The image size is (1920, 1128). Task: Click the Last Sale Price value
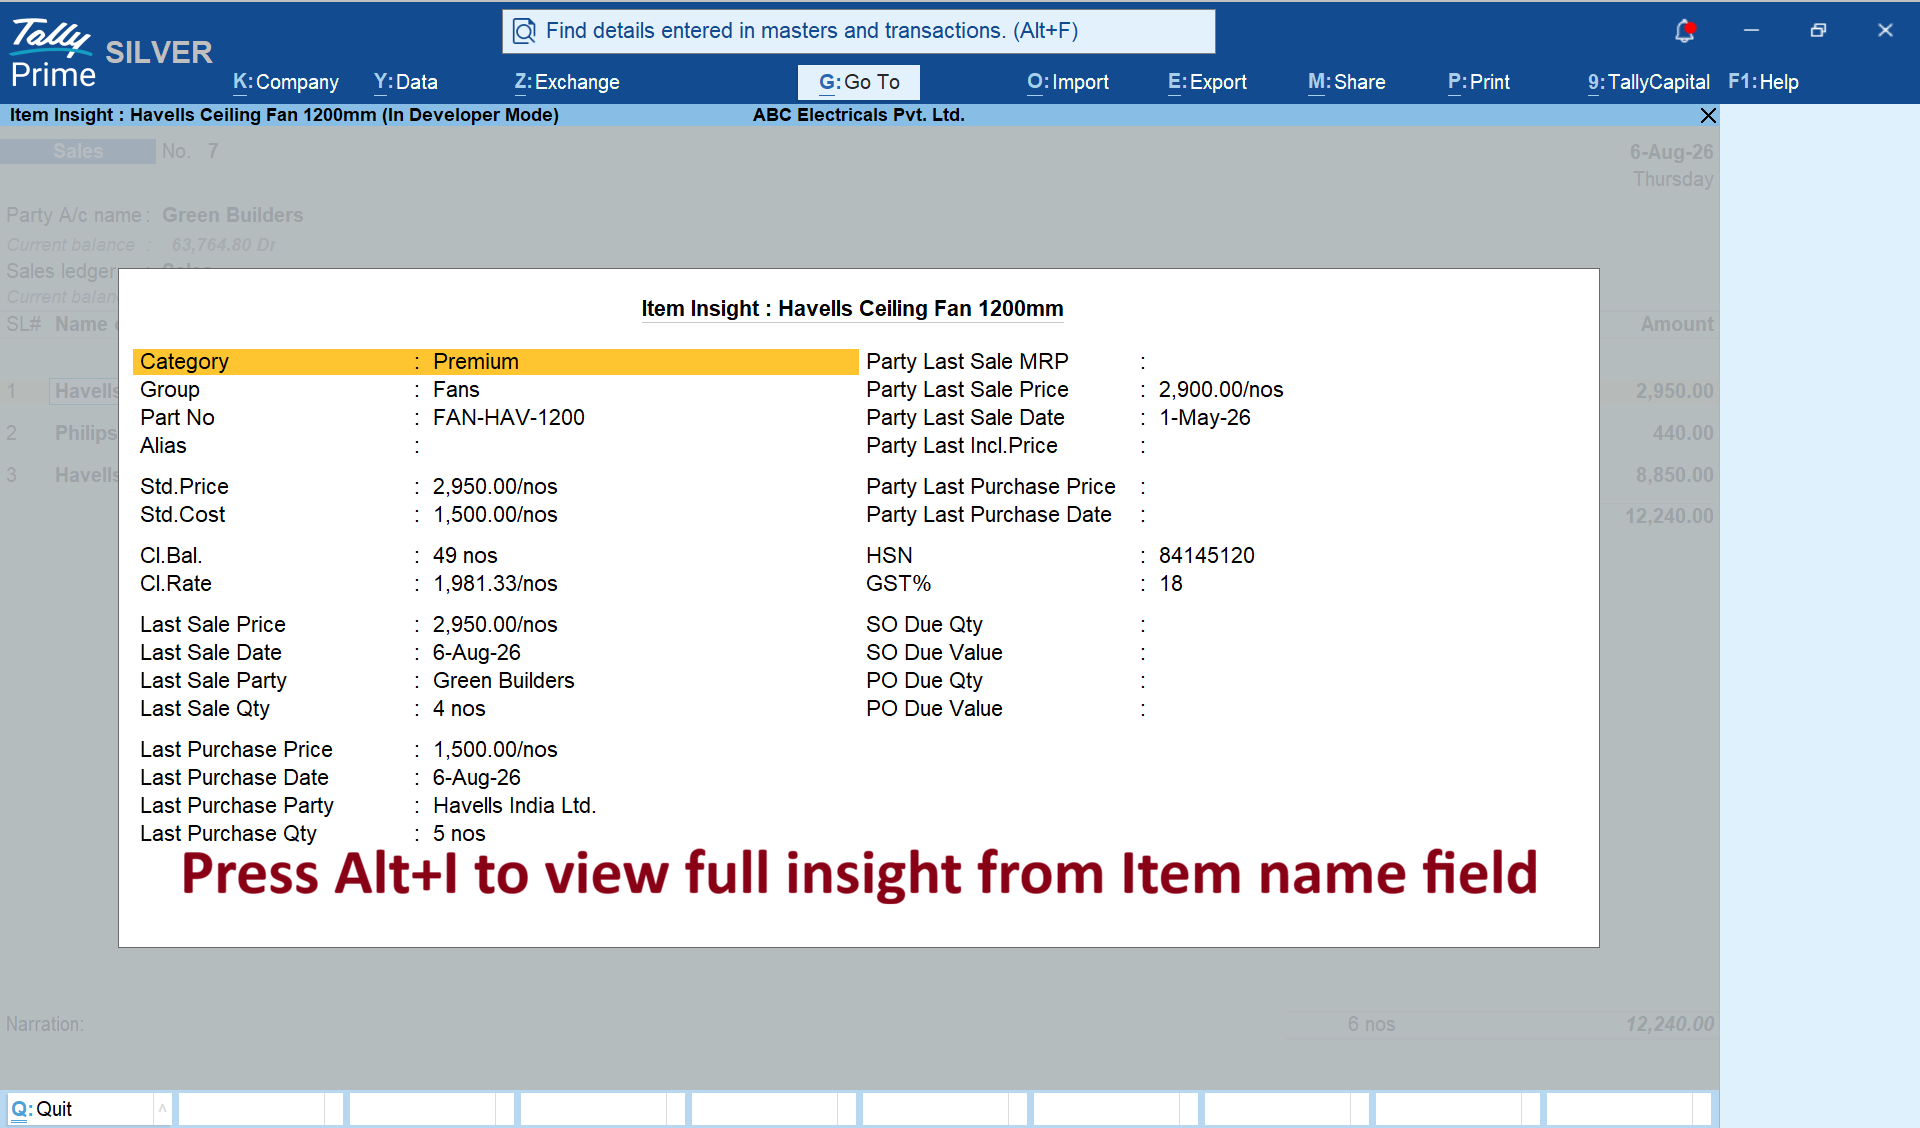pyautogui.click(x=495, y=625)
